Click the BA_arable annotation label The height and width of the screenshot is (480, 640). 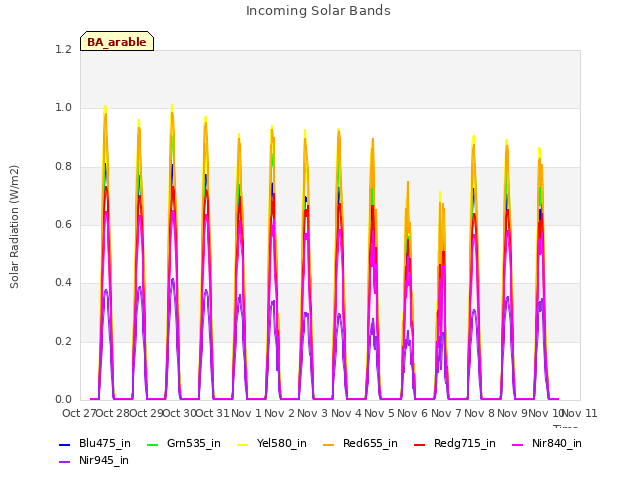pos(117,41)
